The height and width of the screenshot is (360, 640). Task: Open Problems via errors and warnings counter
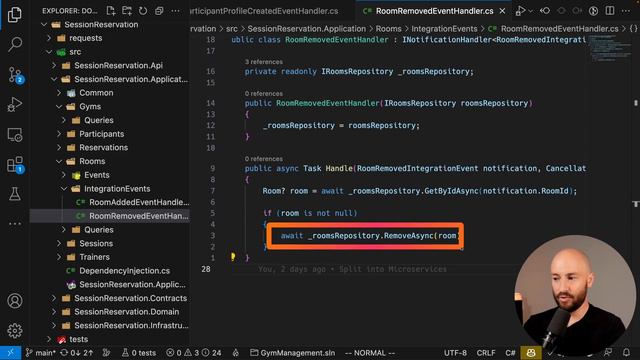(x=193, y=353)
